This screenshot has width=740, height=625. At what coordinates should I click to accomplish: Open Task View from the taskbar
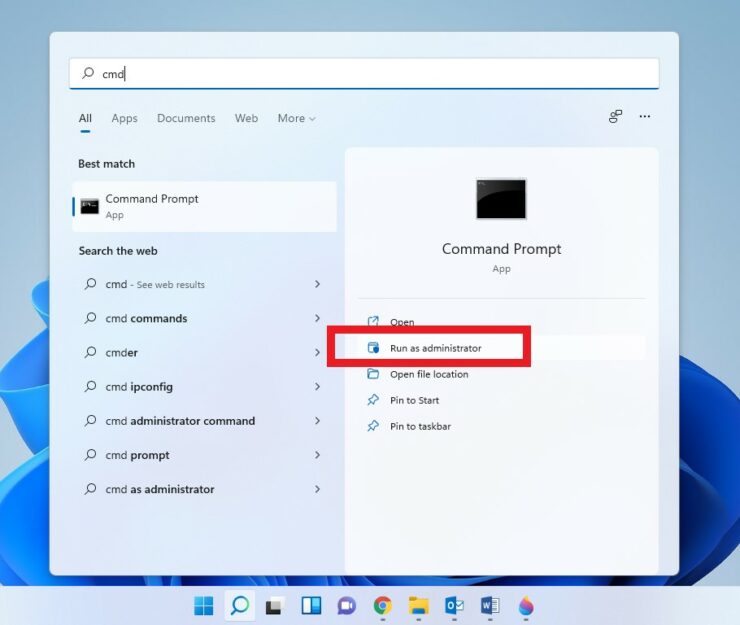pyautogui.click(x=275, y=606)
